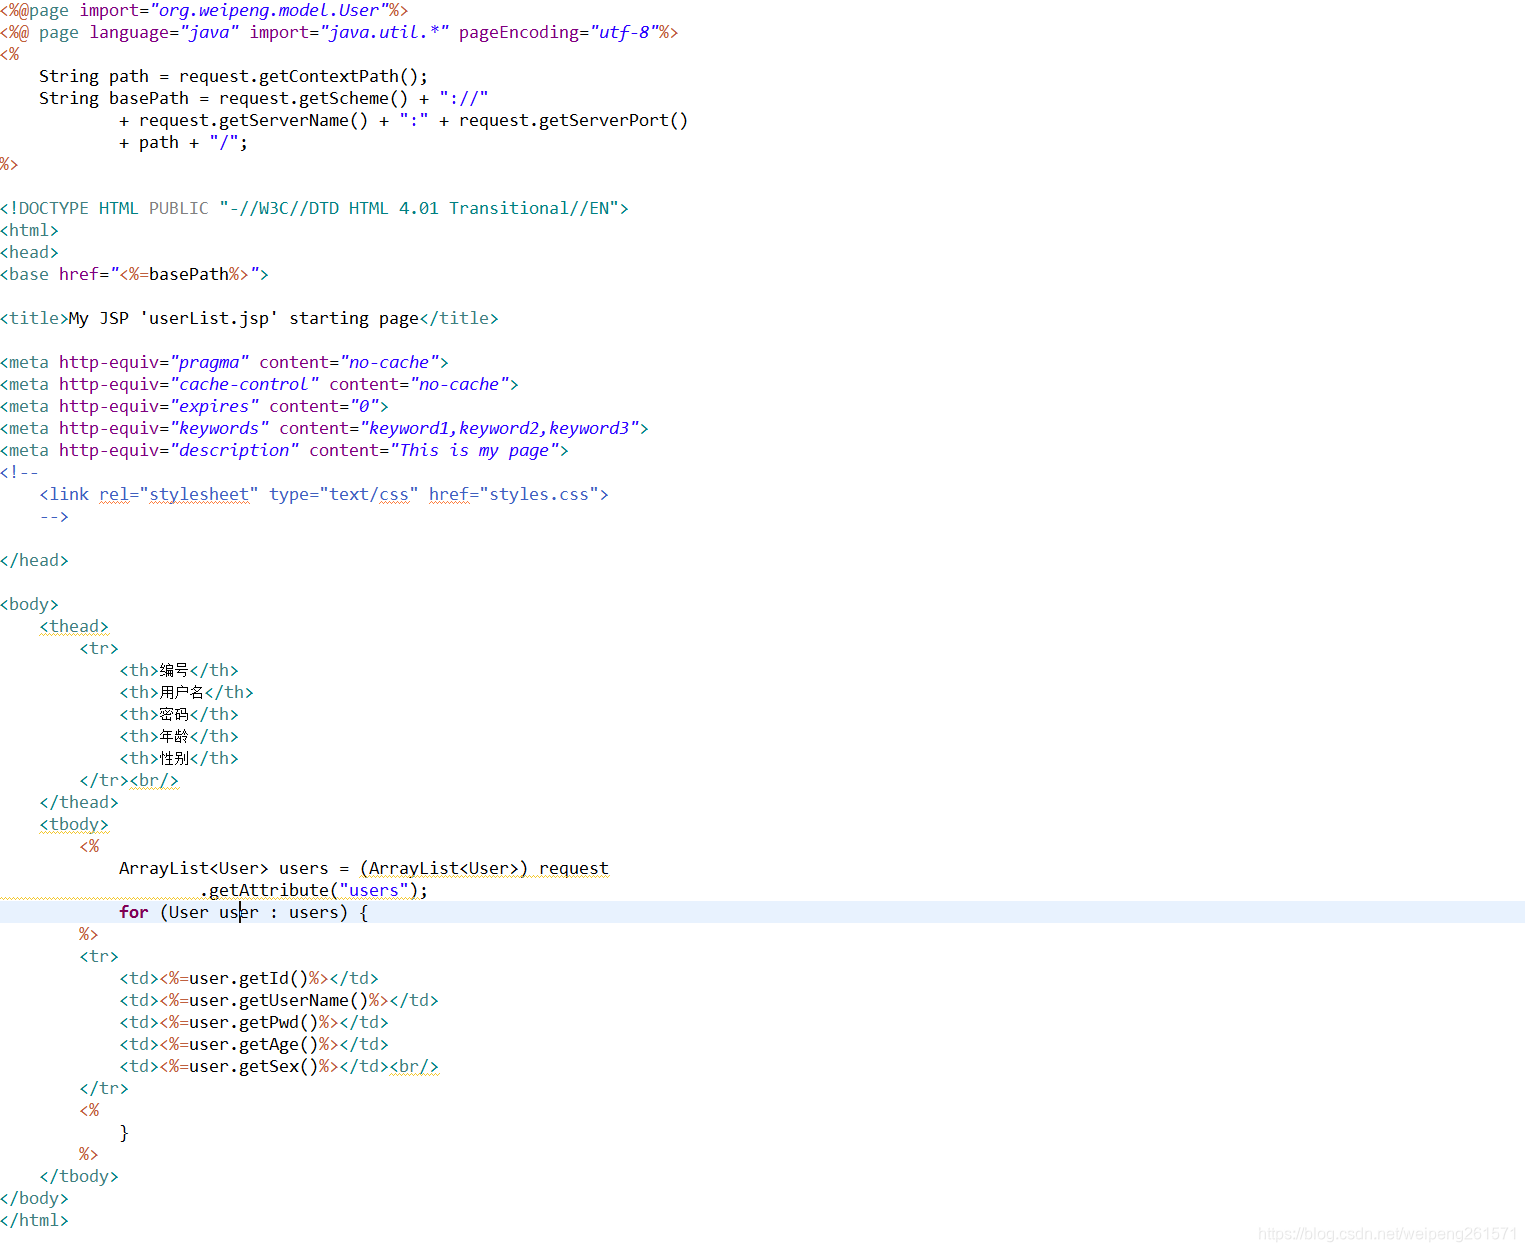The height and width of the screenshot is (1252, 1525).
Task: Click link stylesheet styles.css line
Action: coord(324,494)
